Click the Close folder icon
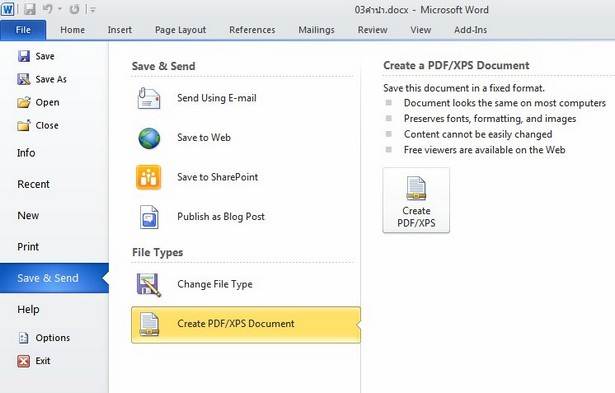615x393 pixels. tap(24, 126)
